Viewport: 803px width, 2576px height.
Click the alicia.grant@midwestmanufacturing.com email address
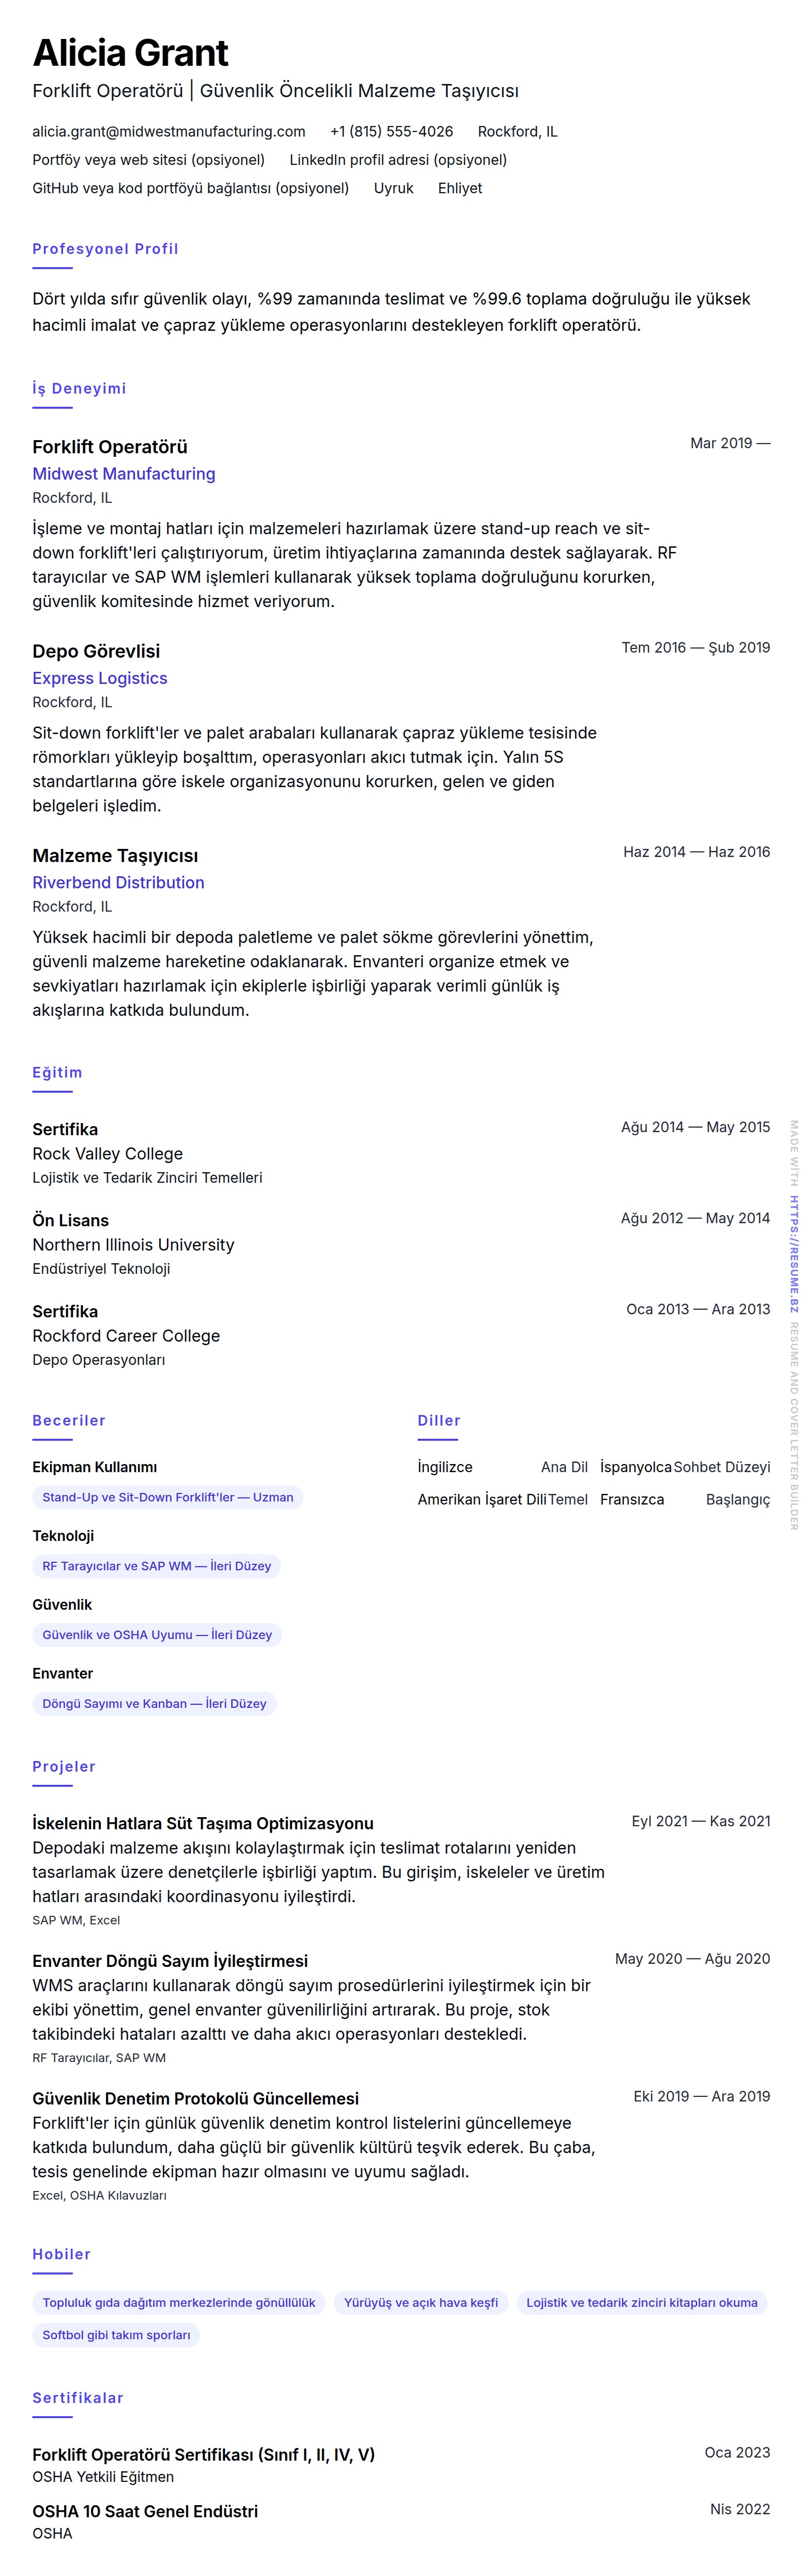coord(168,131)
